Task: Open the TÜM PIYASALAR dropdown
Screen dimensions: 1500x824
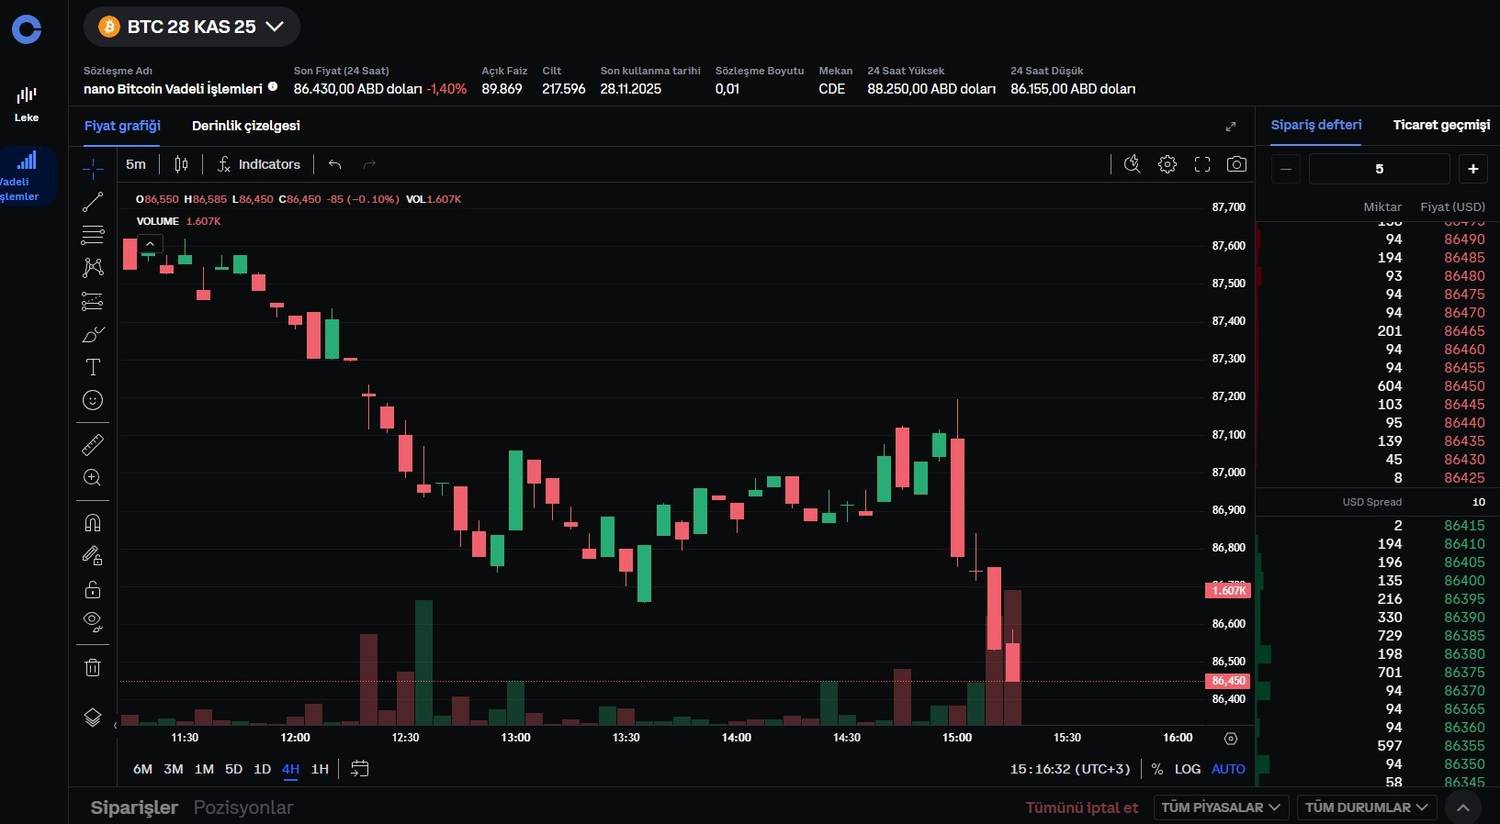Action: [1220, 807]
